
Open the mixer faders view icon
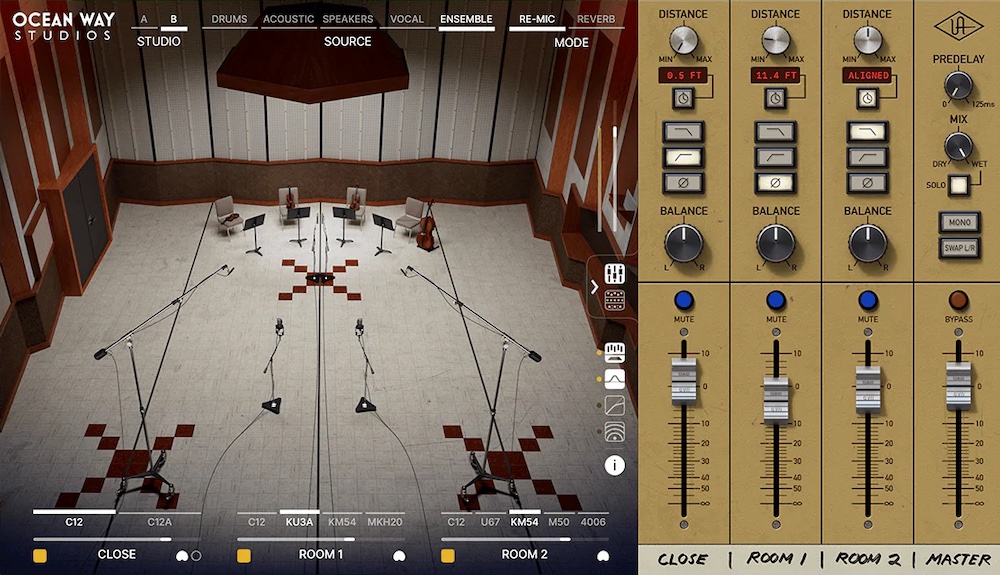click(x=615, y=273)
